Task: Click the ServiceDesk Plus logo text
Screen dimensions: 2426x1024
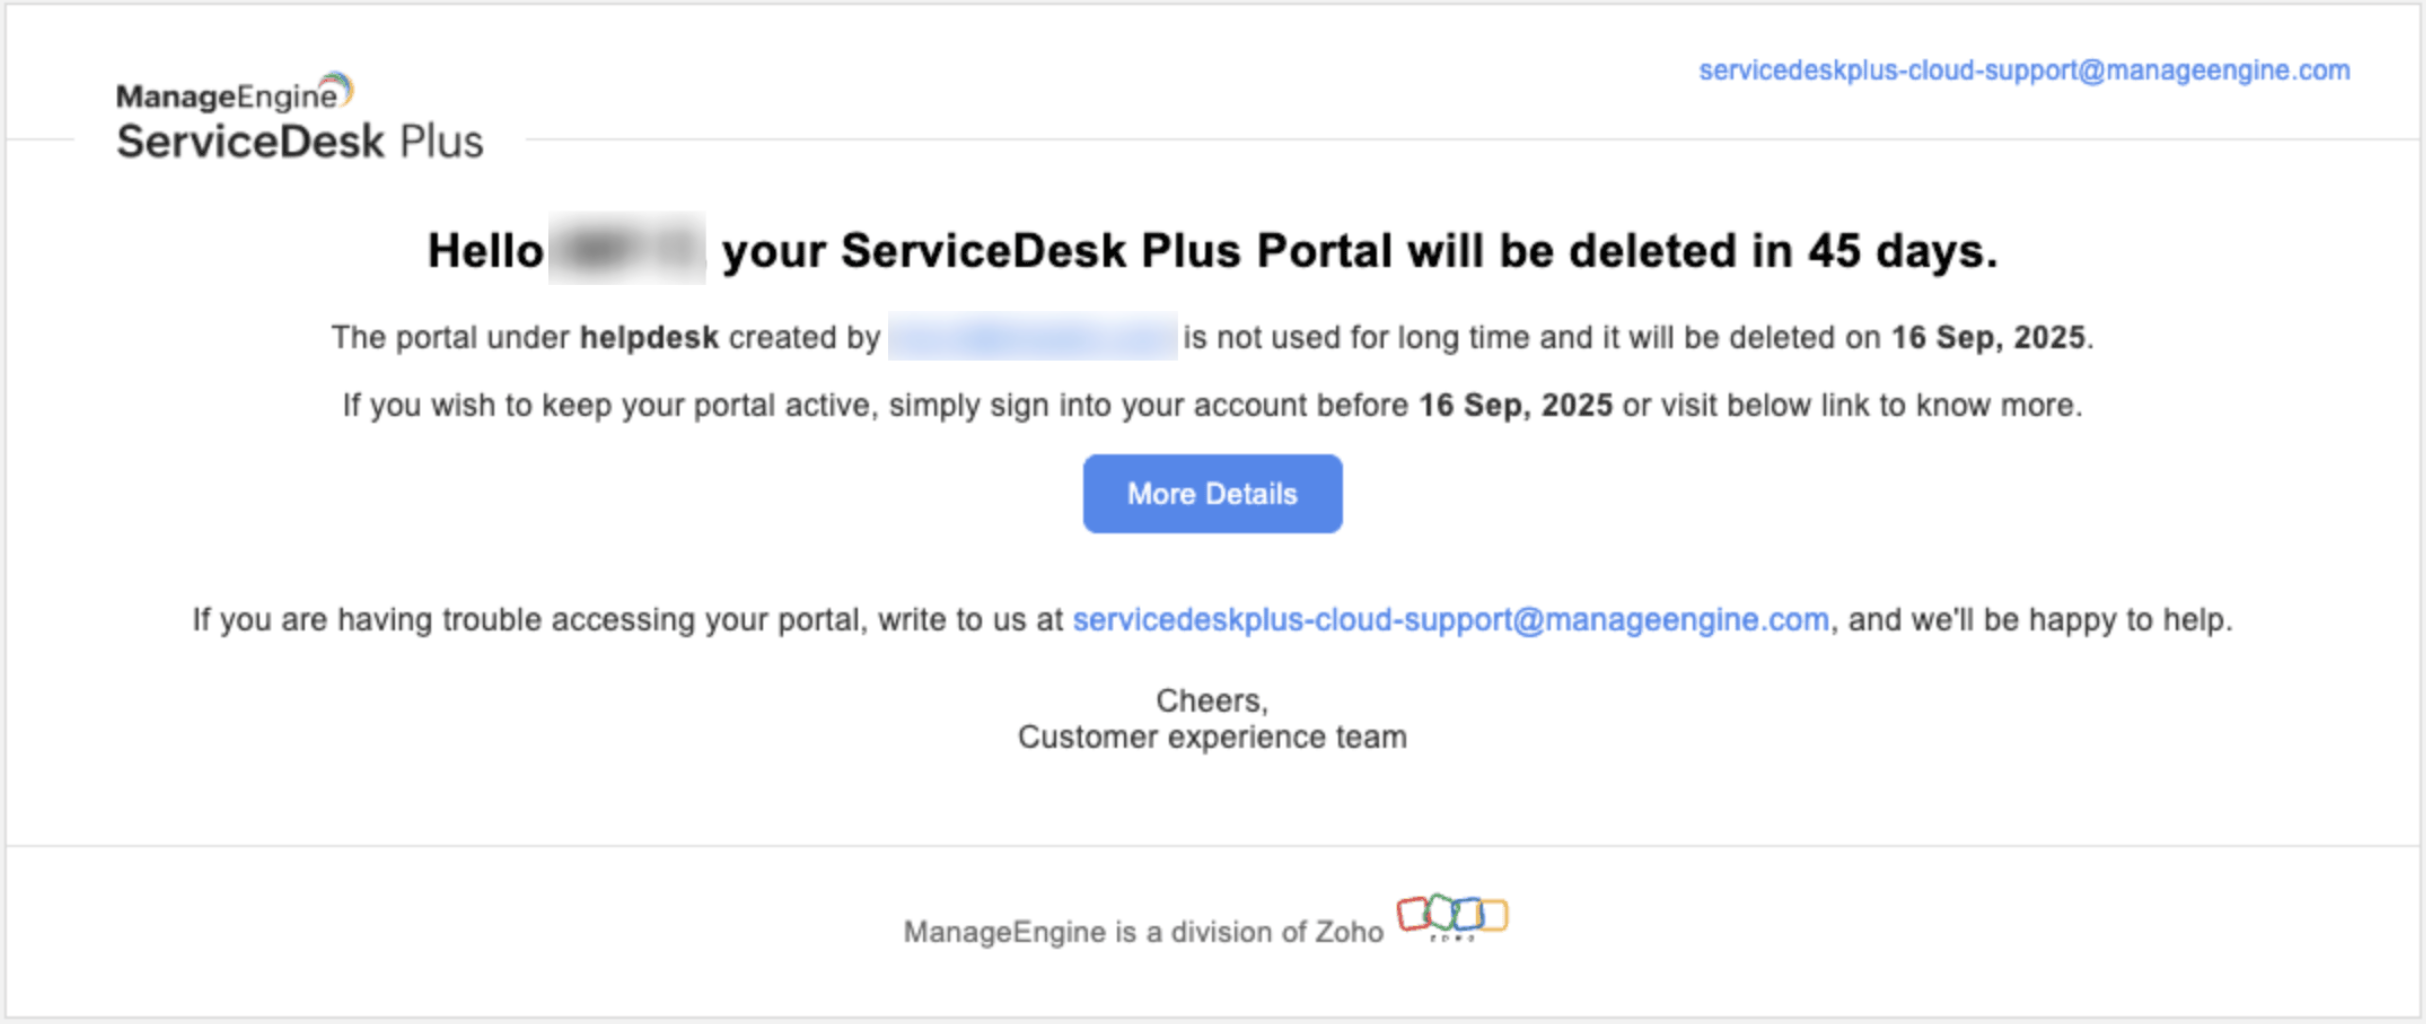Action: point(299,142)
